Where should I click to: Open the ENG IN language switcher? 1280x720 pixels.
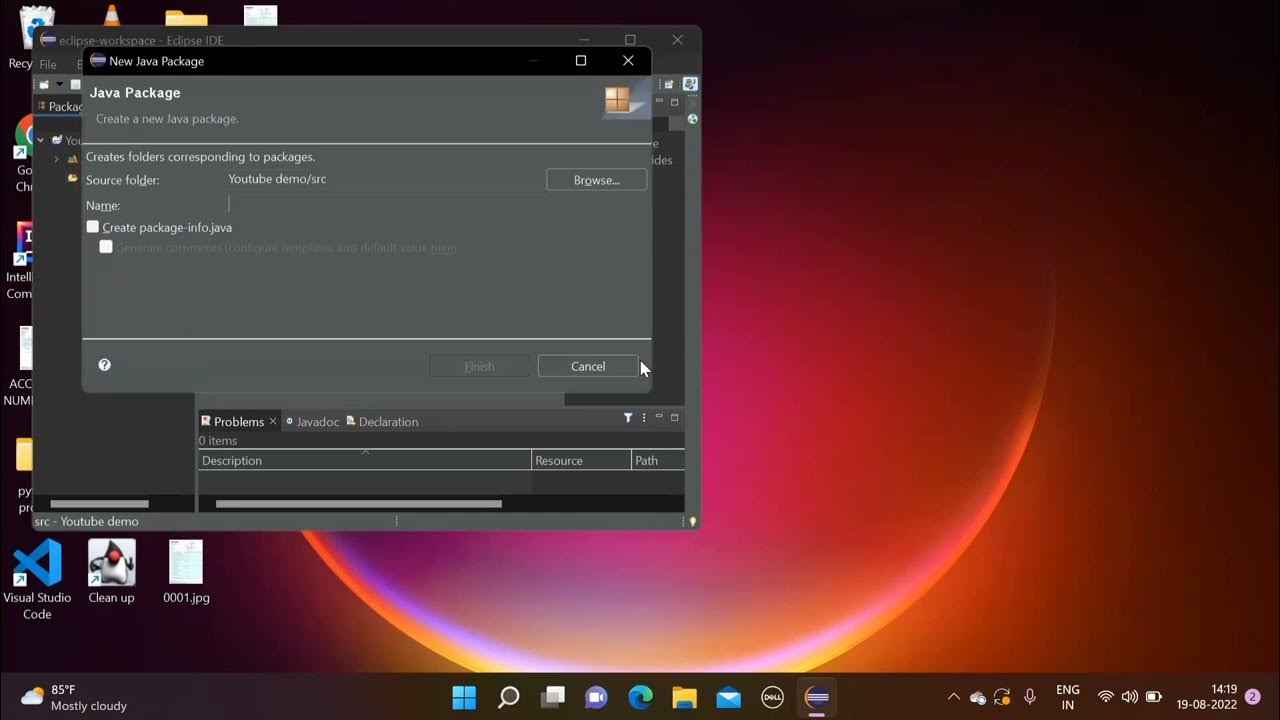(1067, 697)
